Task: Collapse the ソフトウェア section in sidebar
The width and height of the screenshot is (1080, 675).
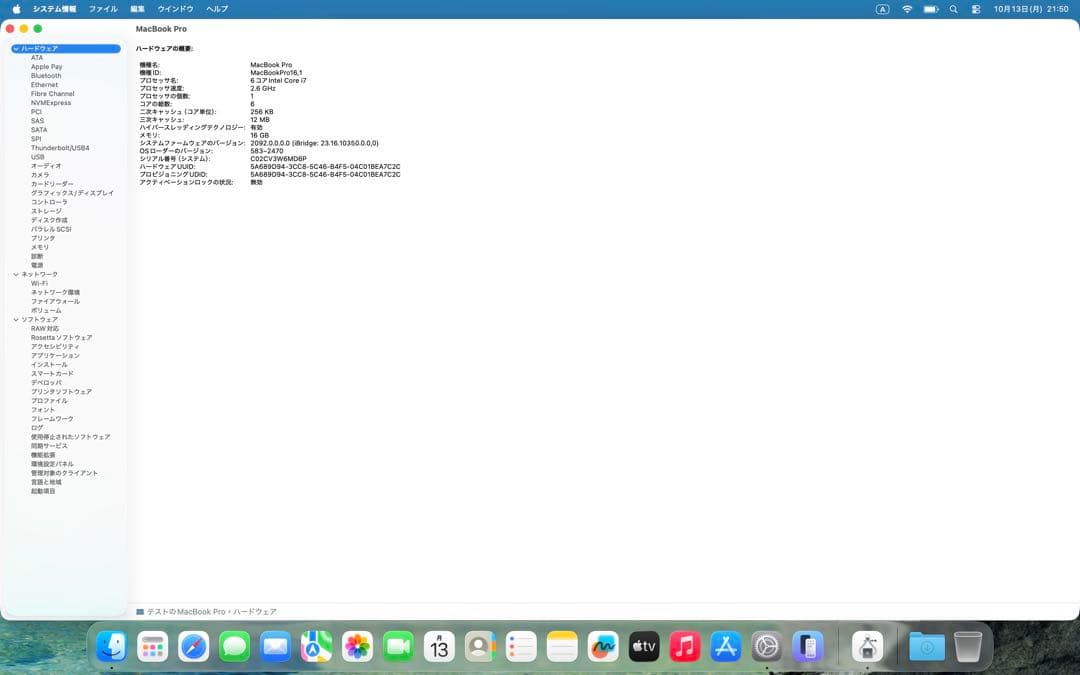Action: tap(16, 319)
